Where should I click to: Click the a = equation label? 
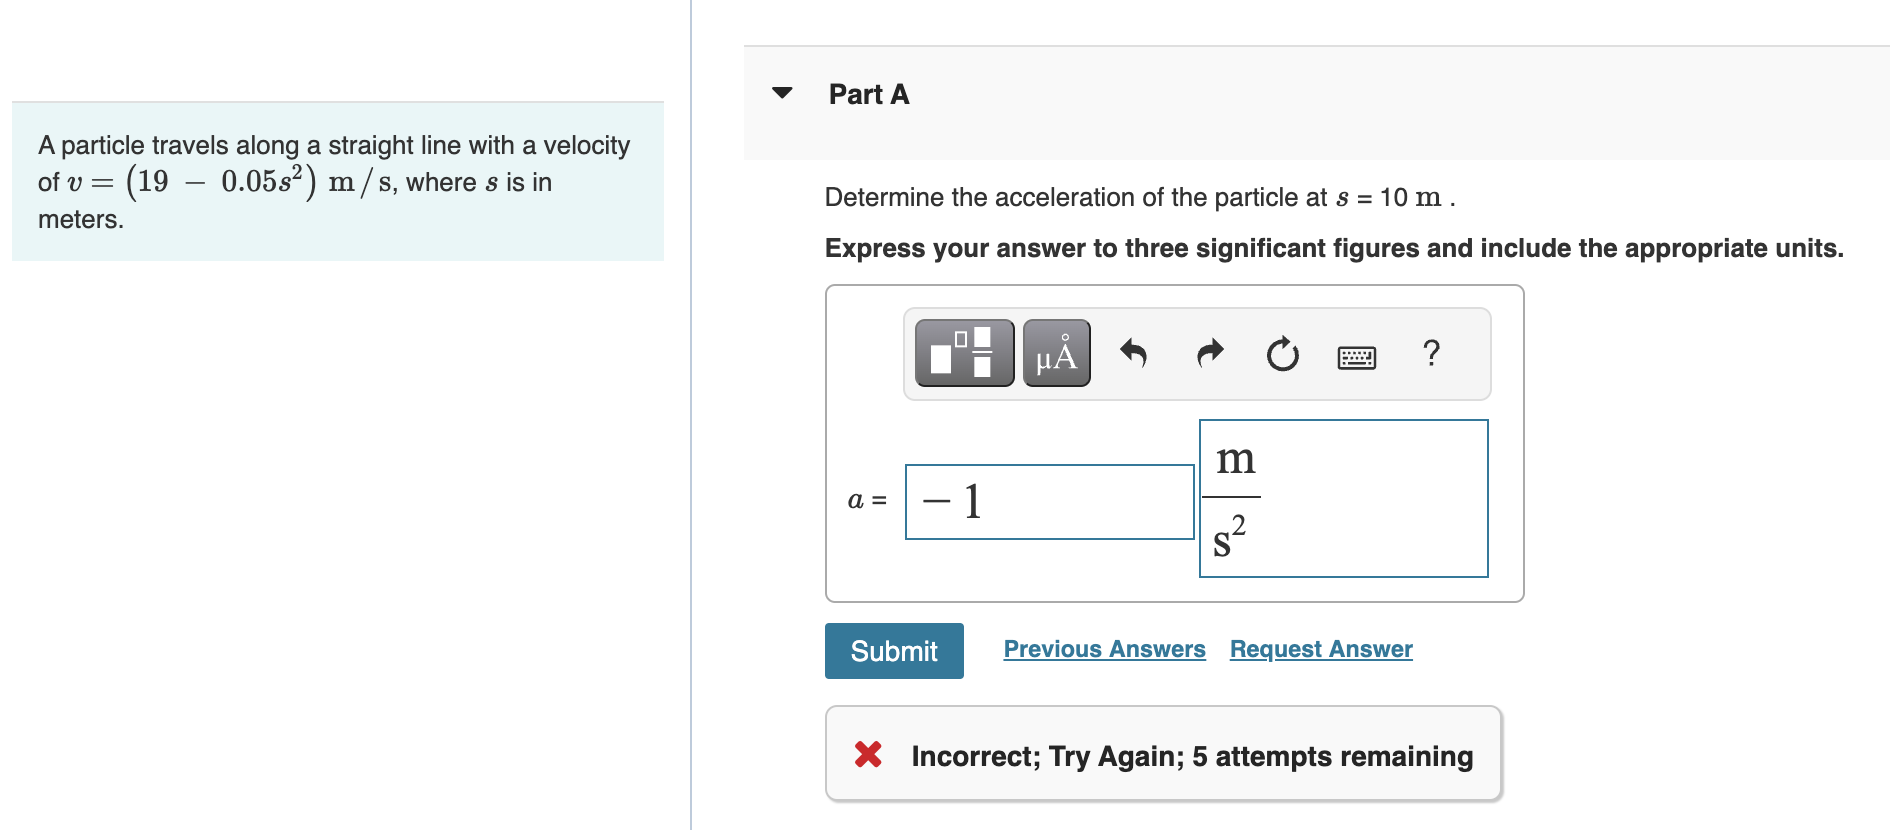point(866,500)
